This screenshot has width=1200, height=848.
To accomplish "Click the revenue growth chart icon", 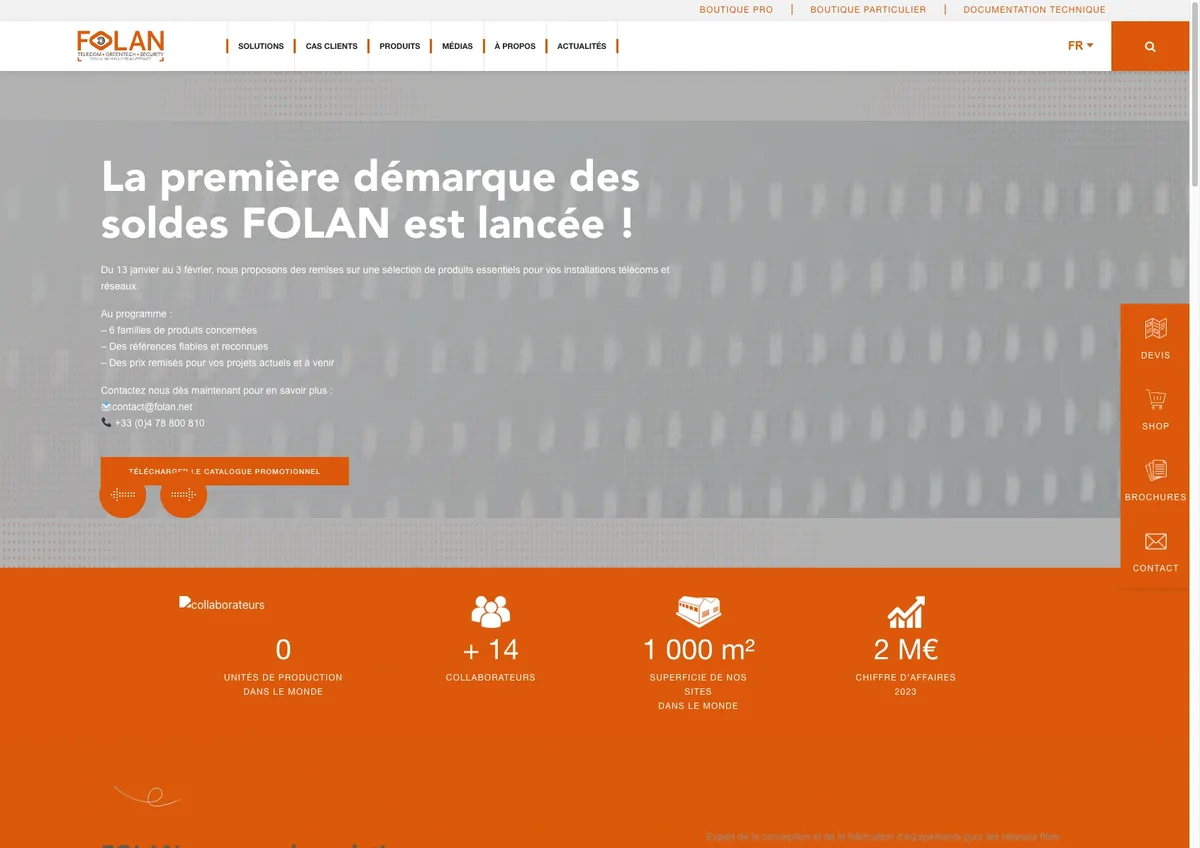I will pos(906,612).
